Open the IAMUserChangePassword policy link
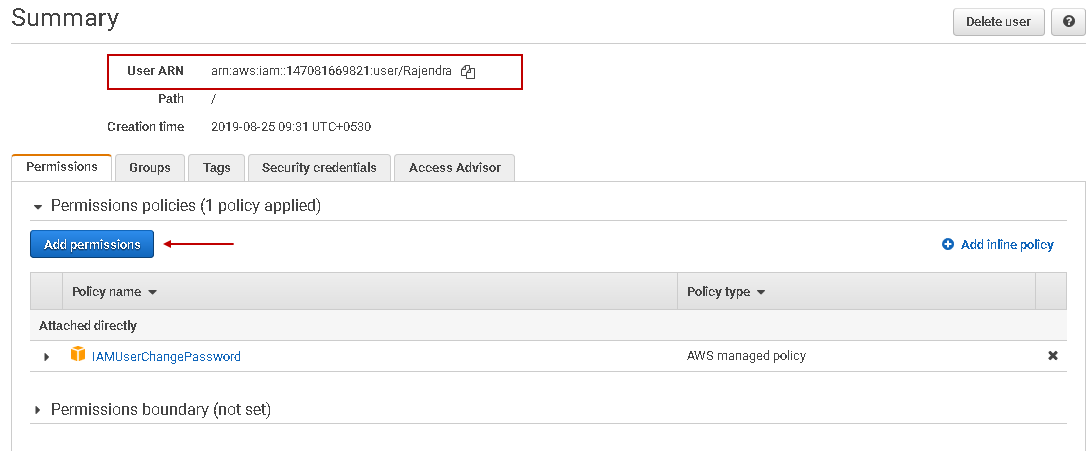 pyautogui.click(x=166, y=356)
